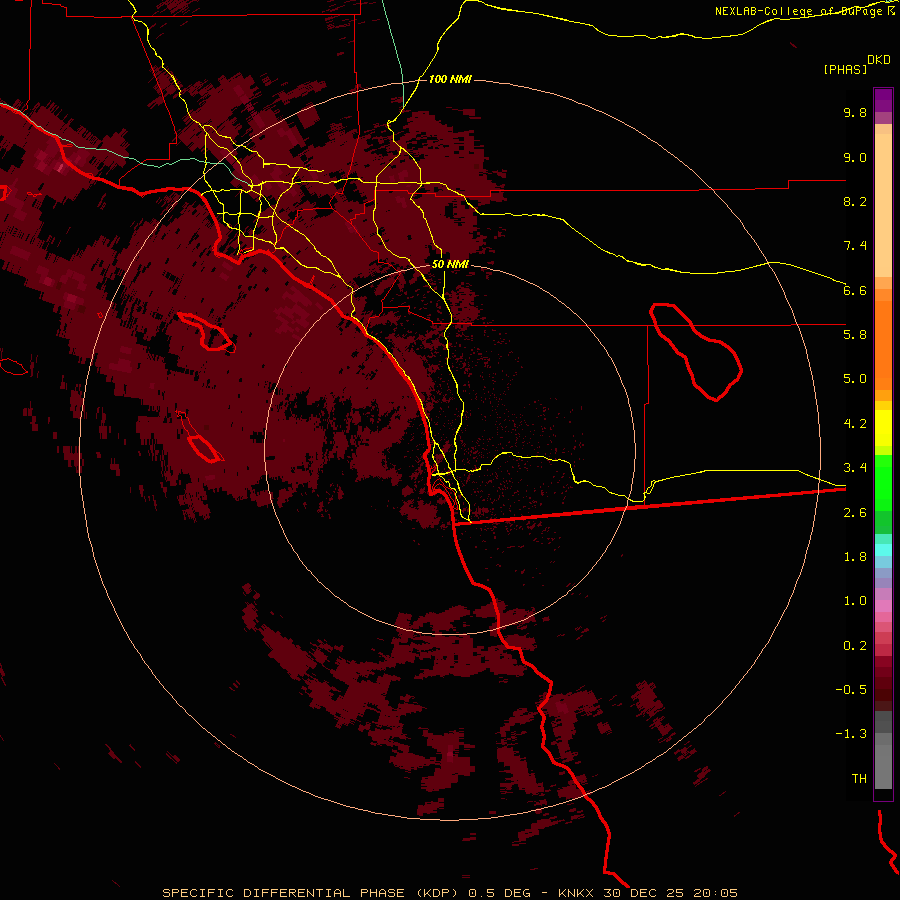Click the 9.0 value on color scale
Screen dimensions: 900x900
point(855,157)
